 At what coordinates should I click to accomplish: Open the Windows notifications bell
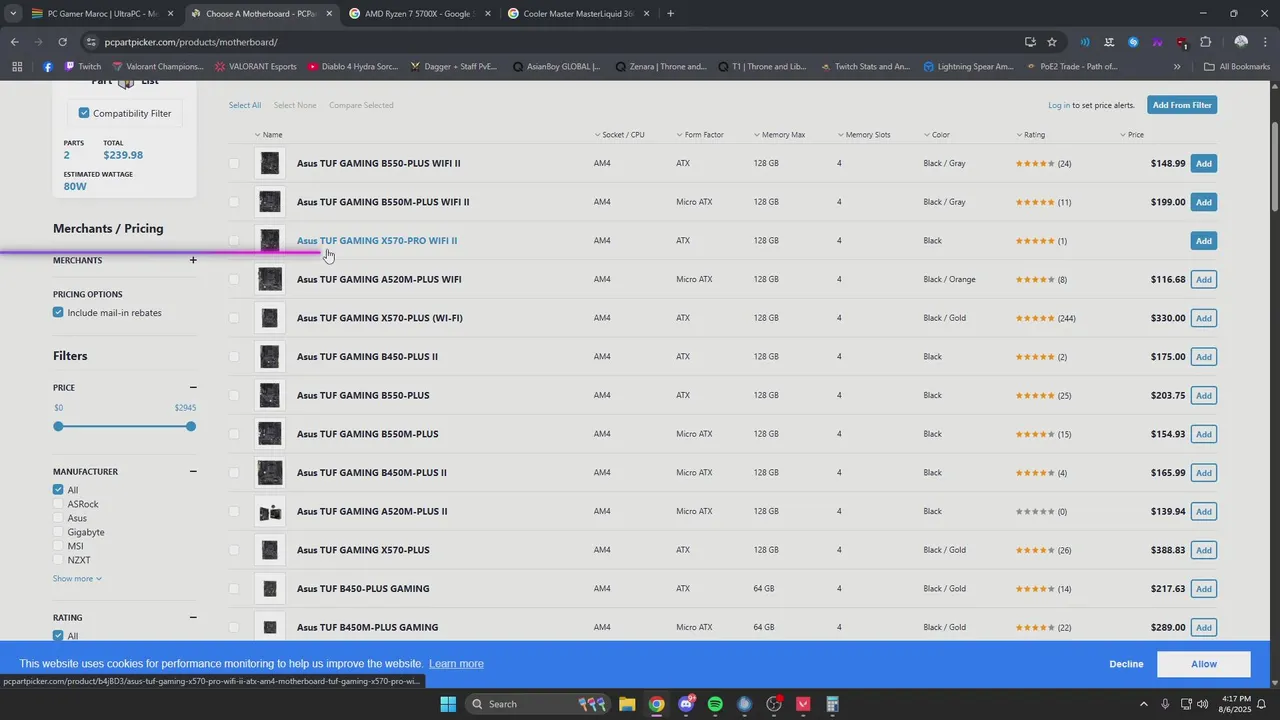(x=1261, y=704)
